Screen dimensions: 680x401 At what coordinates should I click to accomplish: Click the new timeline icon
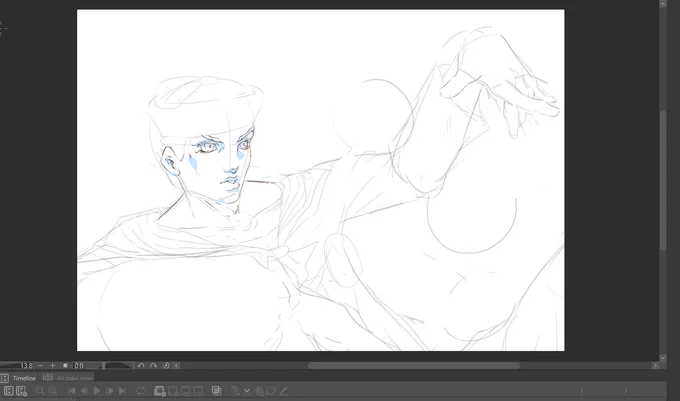tap(8, 391)
